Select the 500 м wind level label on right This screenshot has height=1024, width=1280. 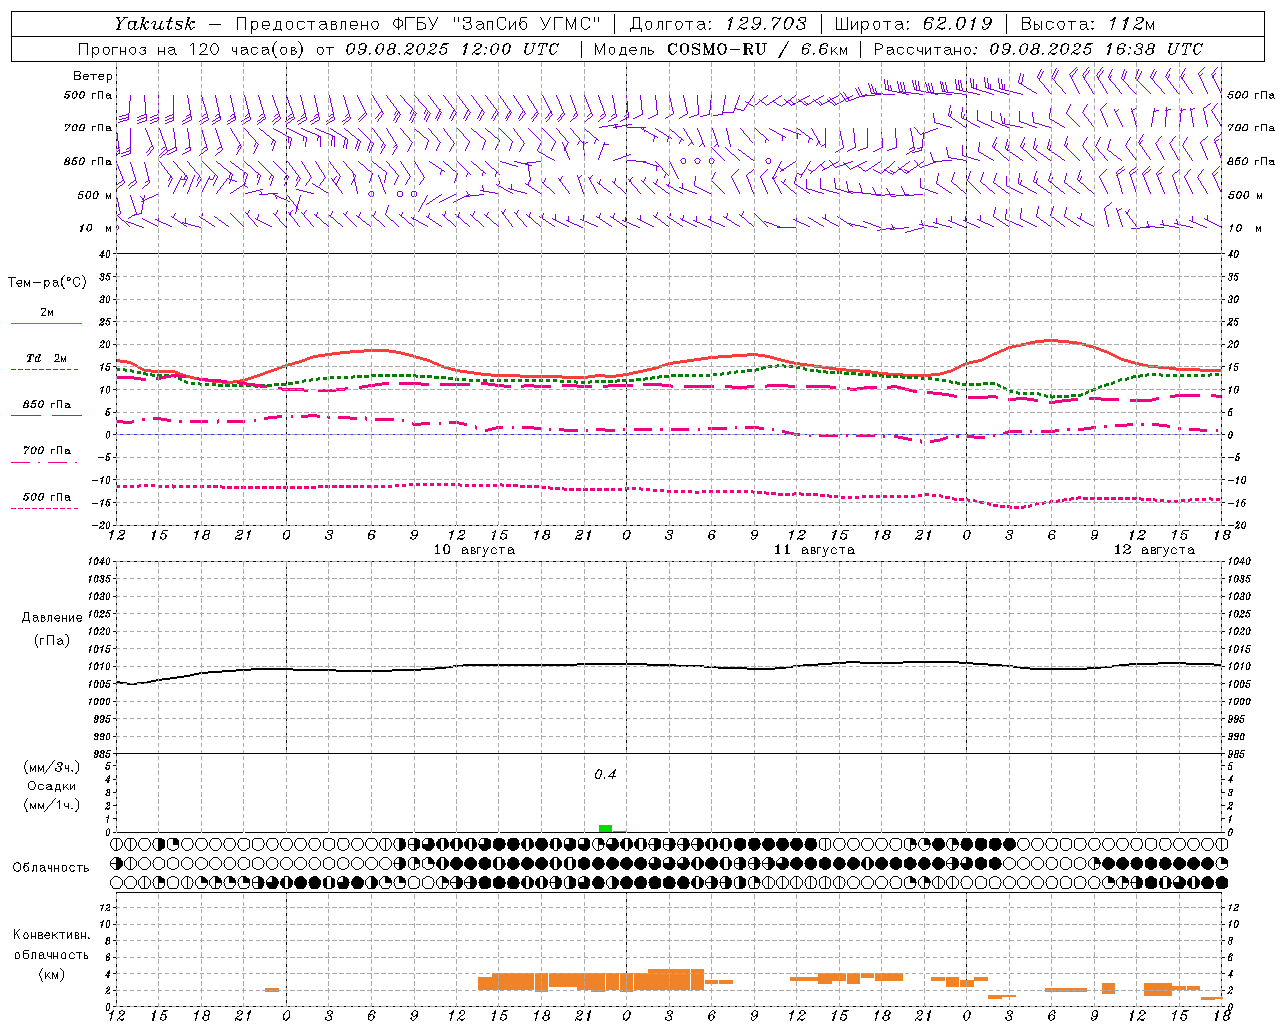(1245, 195)
